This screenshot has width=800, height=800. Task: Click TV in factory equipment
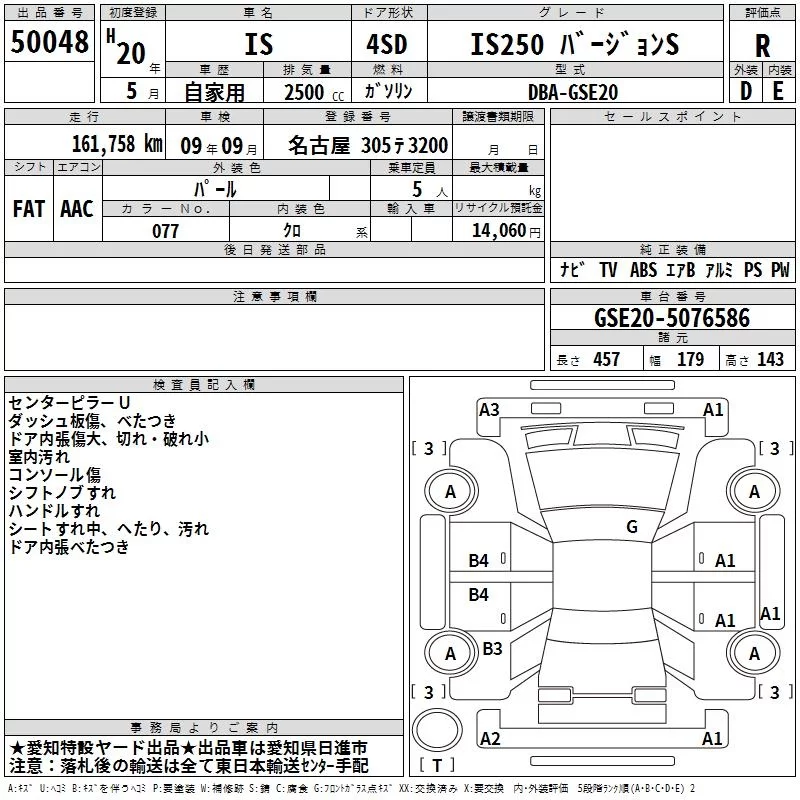click(608, 269)
